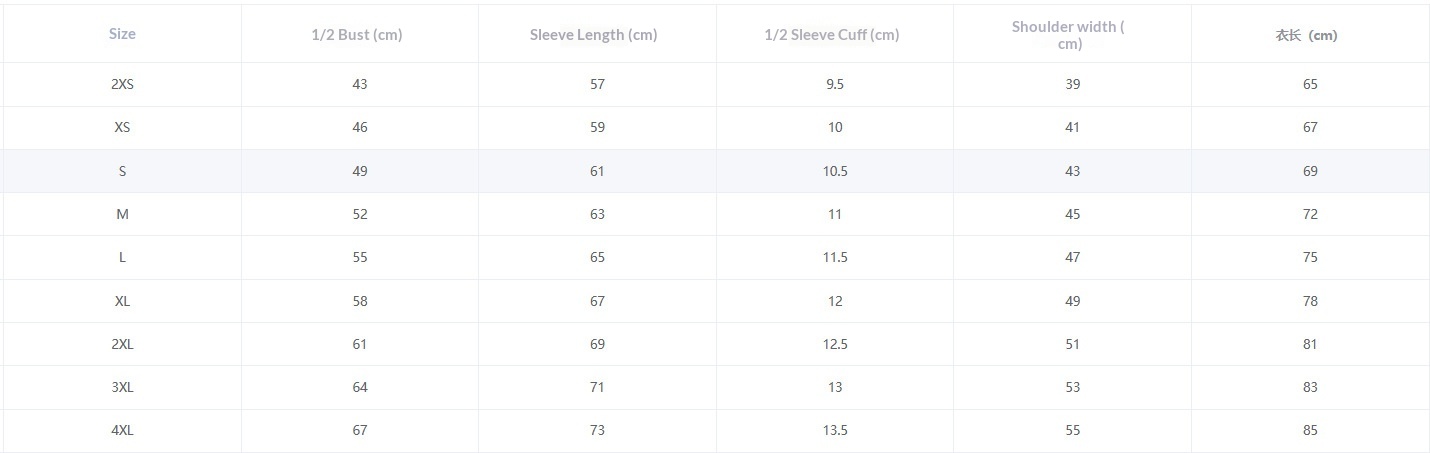Click the Sleeve Cuff value 11.5 for L
This screenshot has height=453, width=1430.
(x=835, y=257)
